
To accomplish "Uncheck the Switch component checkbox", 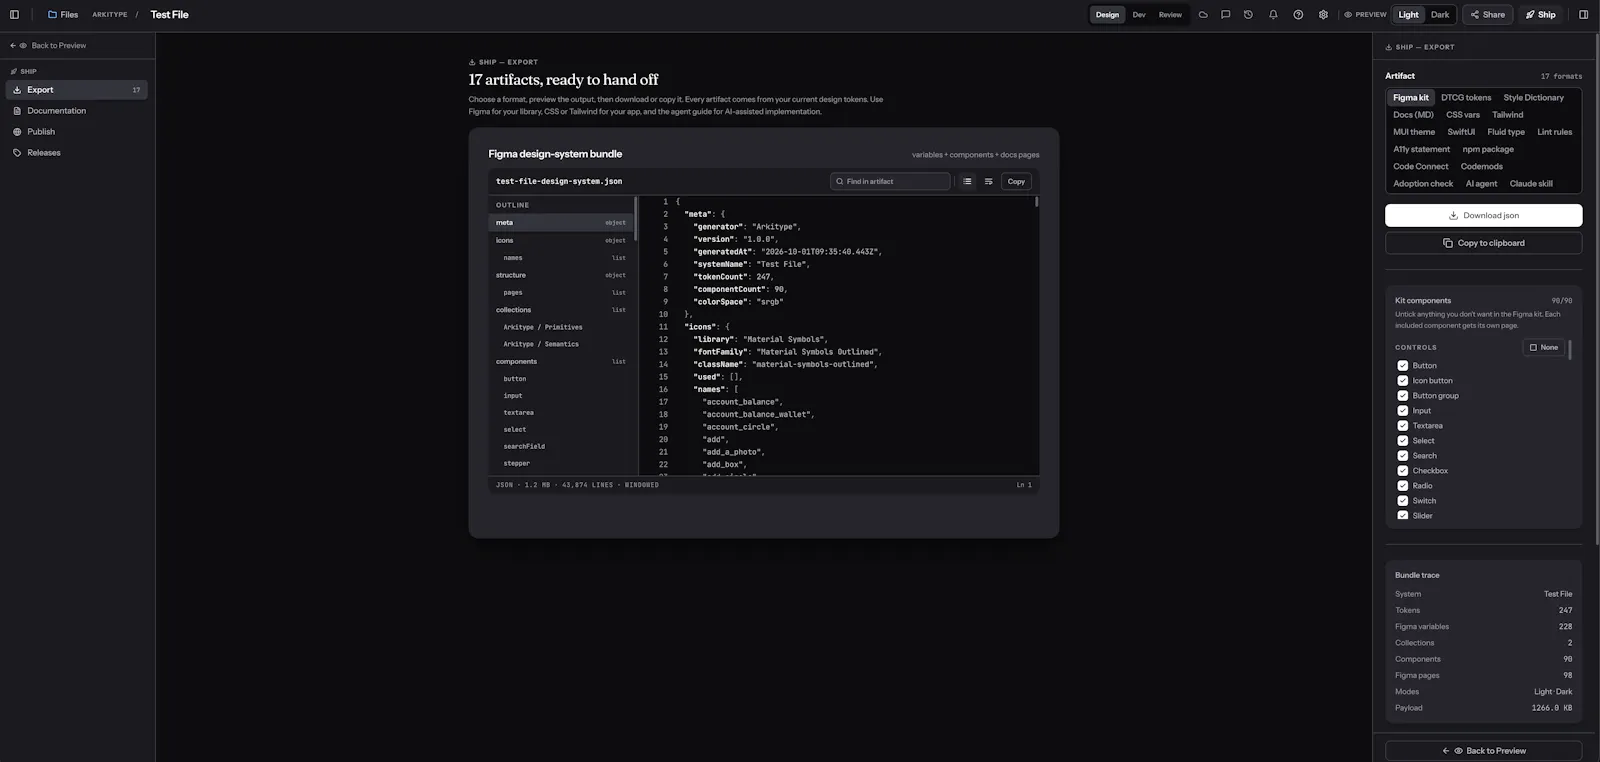I will tap(1402, 501).
